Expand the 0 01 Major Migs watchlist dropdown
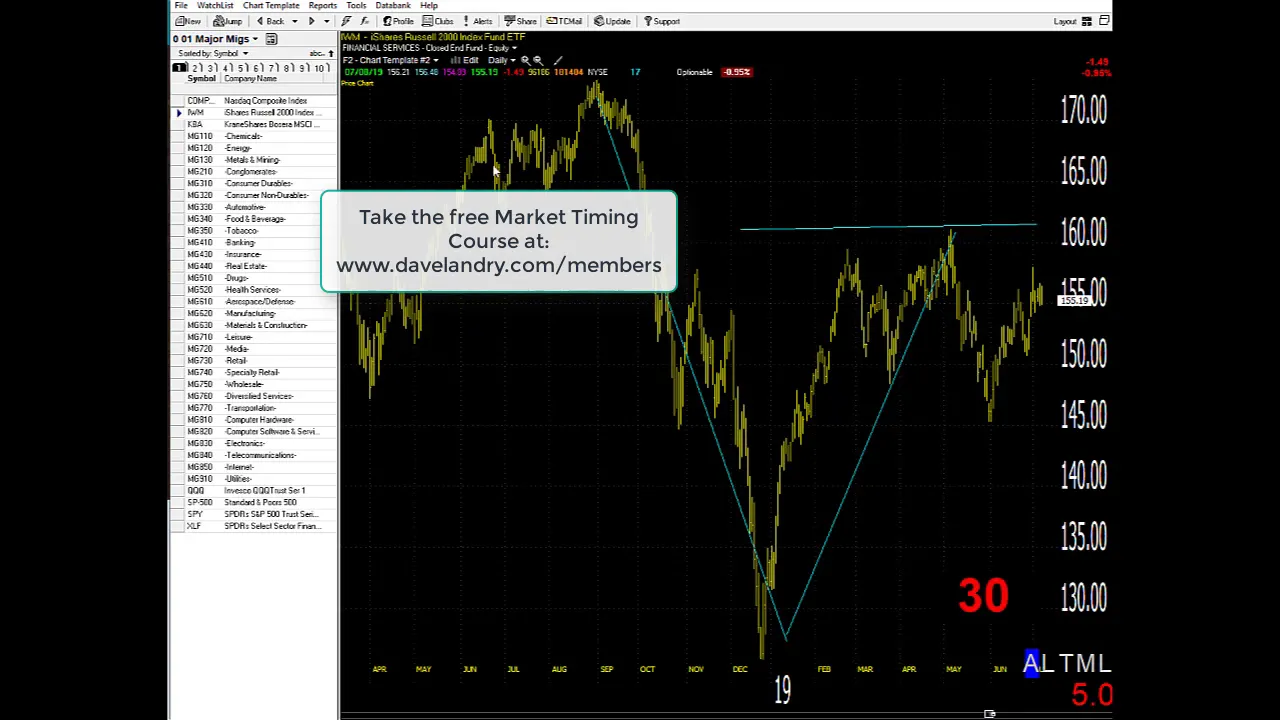Image resolution: width=1280 pixels, height=720 pixels. click(x=255, y=39)
